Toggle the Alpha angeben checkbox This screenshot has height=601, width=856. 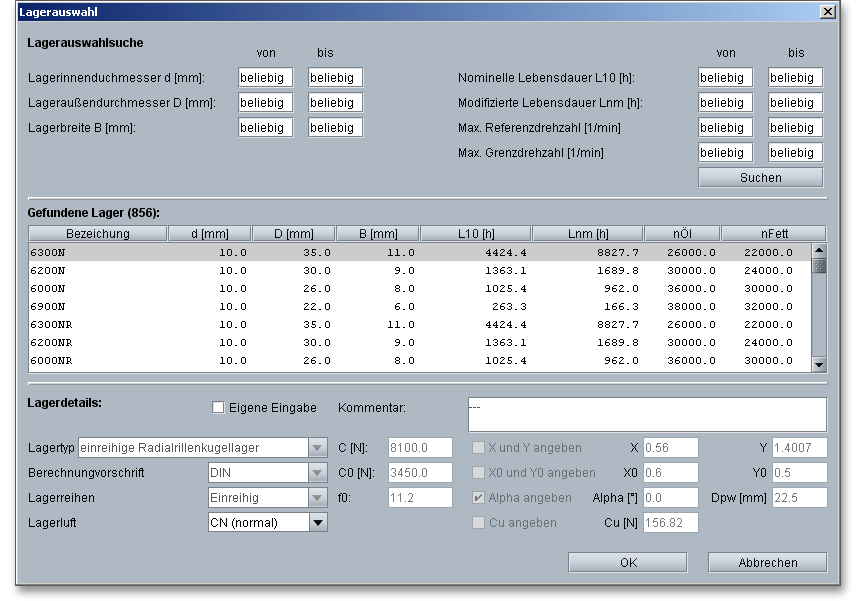coord(479,498)
